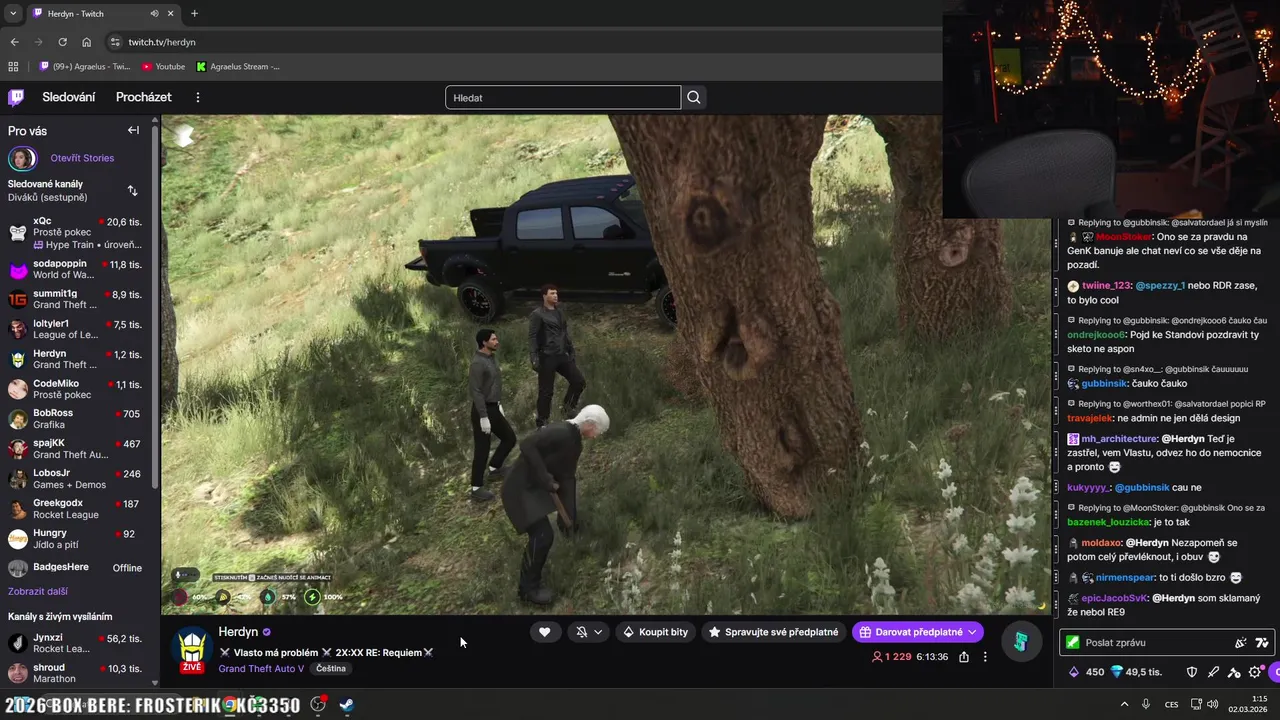Open summit1g channel in the sidebar

click(75, 300)
